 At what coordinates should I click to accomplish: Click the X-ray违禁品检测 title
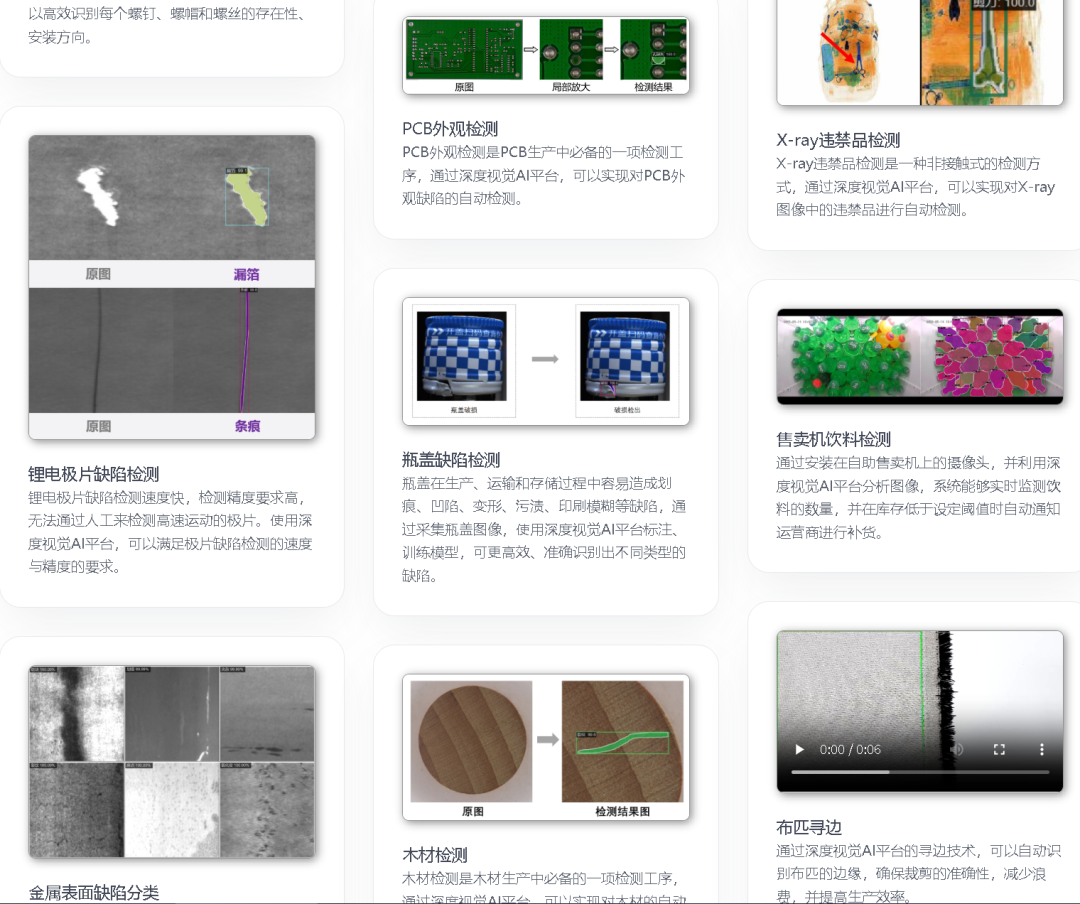click(x=838, y=138)
